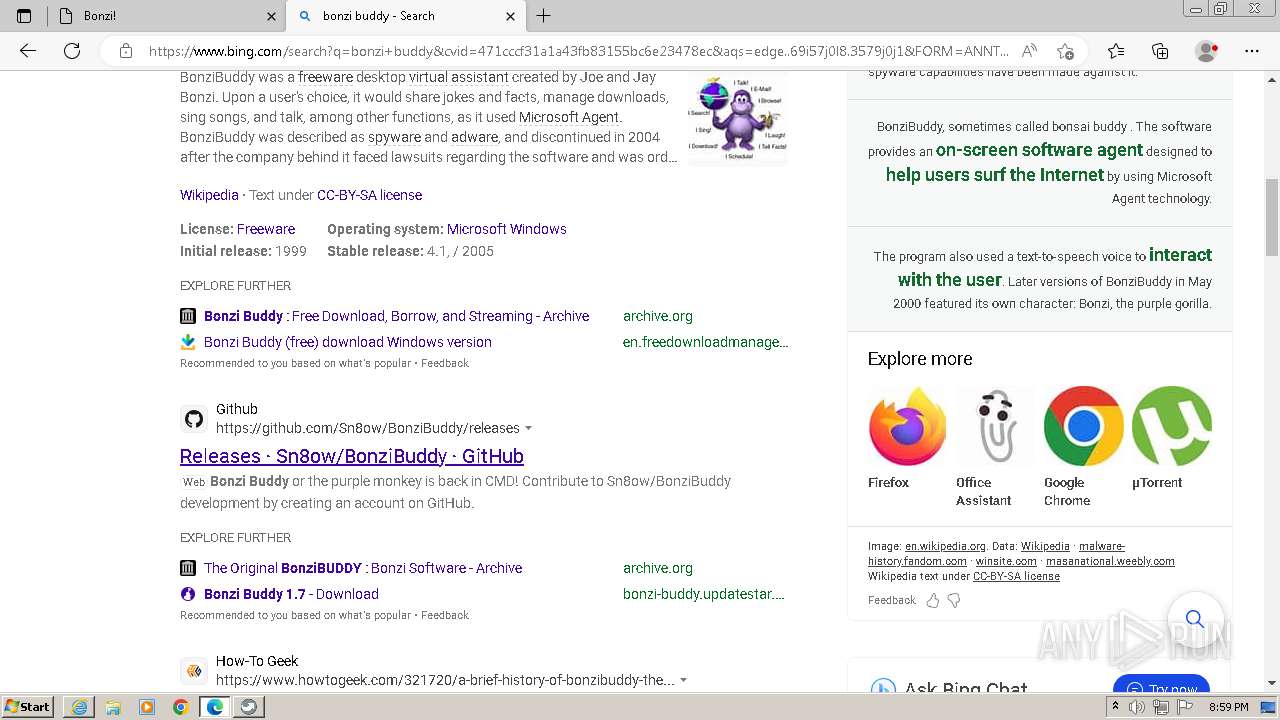Viewport: 1280px width, 720px height.
Task: Click the GitHub favicon icon
Action: tap(194, 418)
